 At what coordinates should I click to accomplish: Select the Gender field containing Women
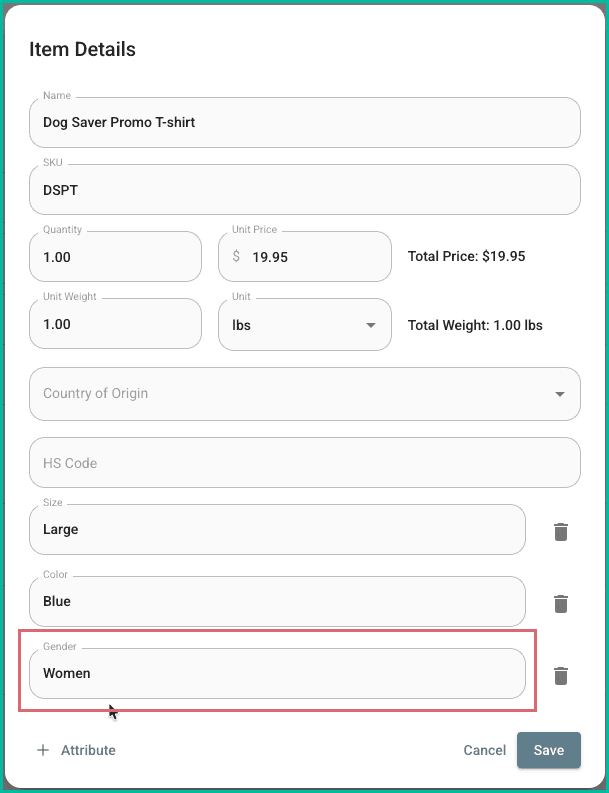[277, 674]
